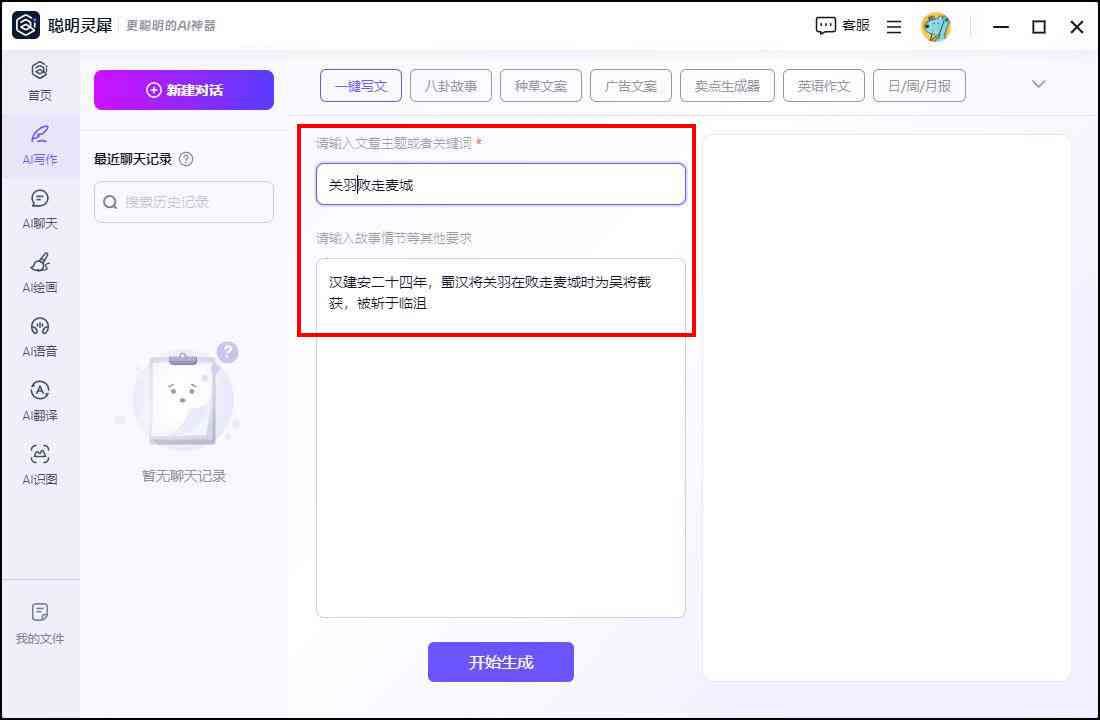Click the 暂无聊天记录 placeholder text
The height and width of the screenshot is (720, 1100).
(184, 476)
